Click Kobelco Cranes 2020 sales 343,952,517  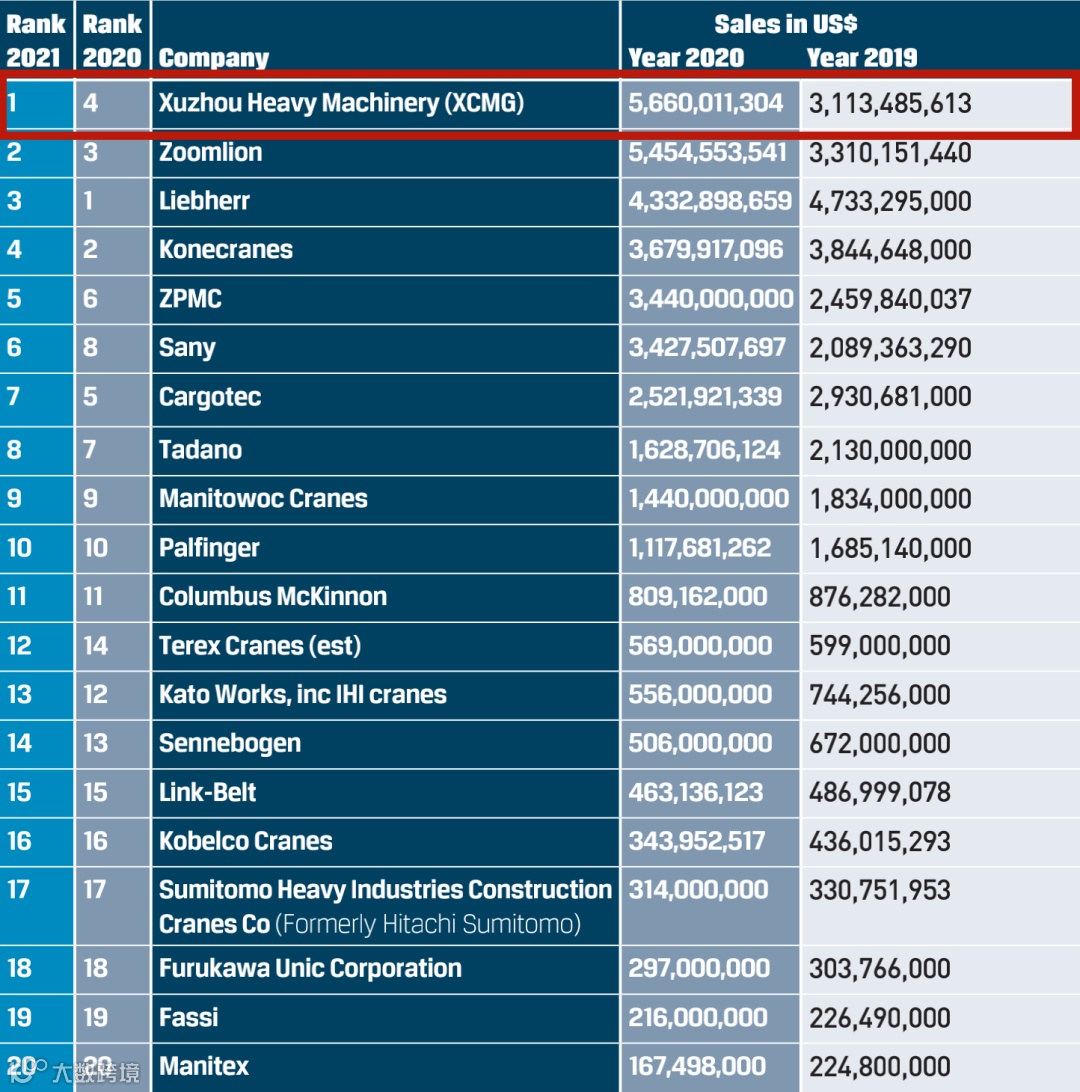696,841
